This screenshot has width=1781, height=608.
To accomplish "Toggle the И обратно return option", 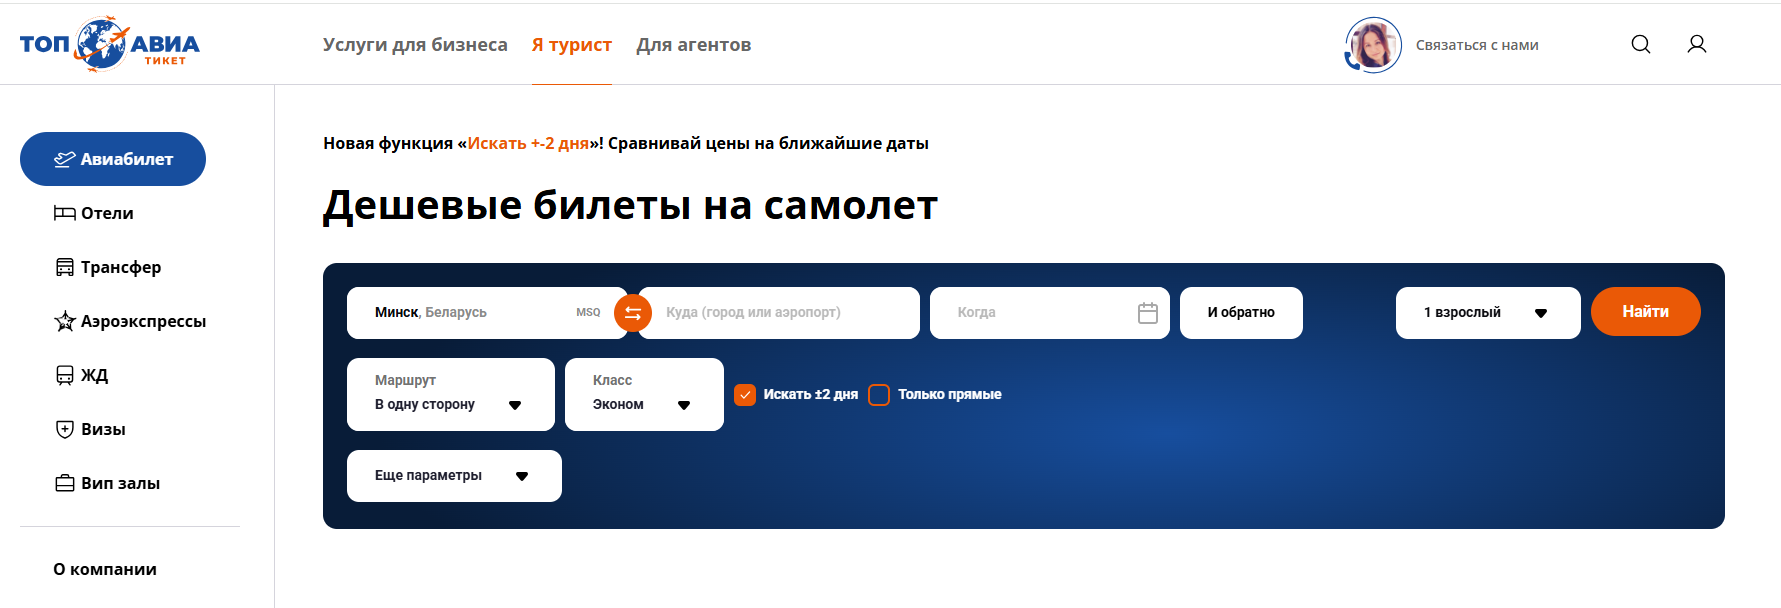I will pyautogui.click(x=1240, y=313).
